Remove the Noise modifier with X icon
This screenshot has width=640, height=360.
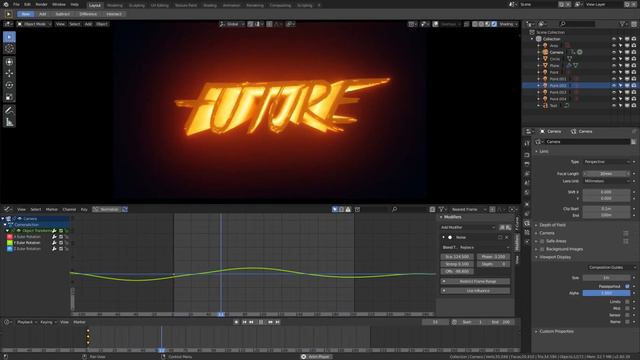pyautogui.click(x=507, y=237)
